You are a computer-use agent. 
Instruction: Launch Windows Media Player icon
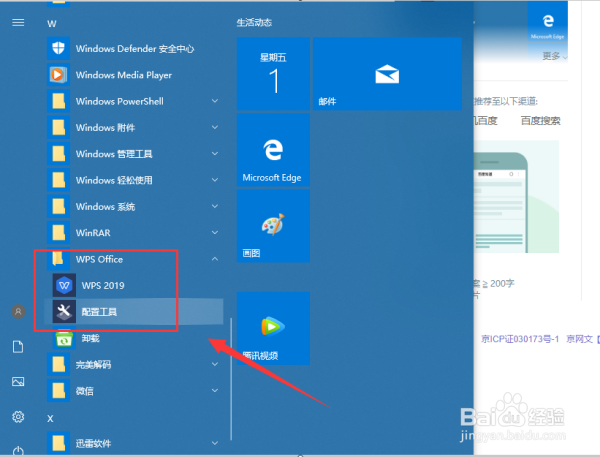point(59,75)
